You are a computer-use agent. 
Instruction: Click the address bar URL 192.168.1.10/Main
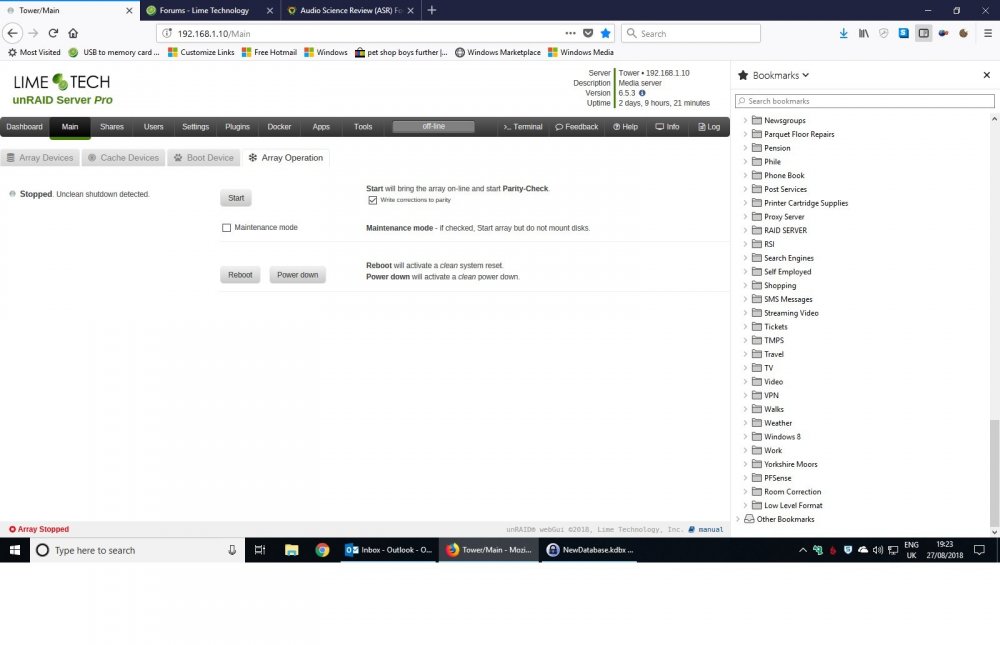214,34
